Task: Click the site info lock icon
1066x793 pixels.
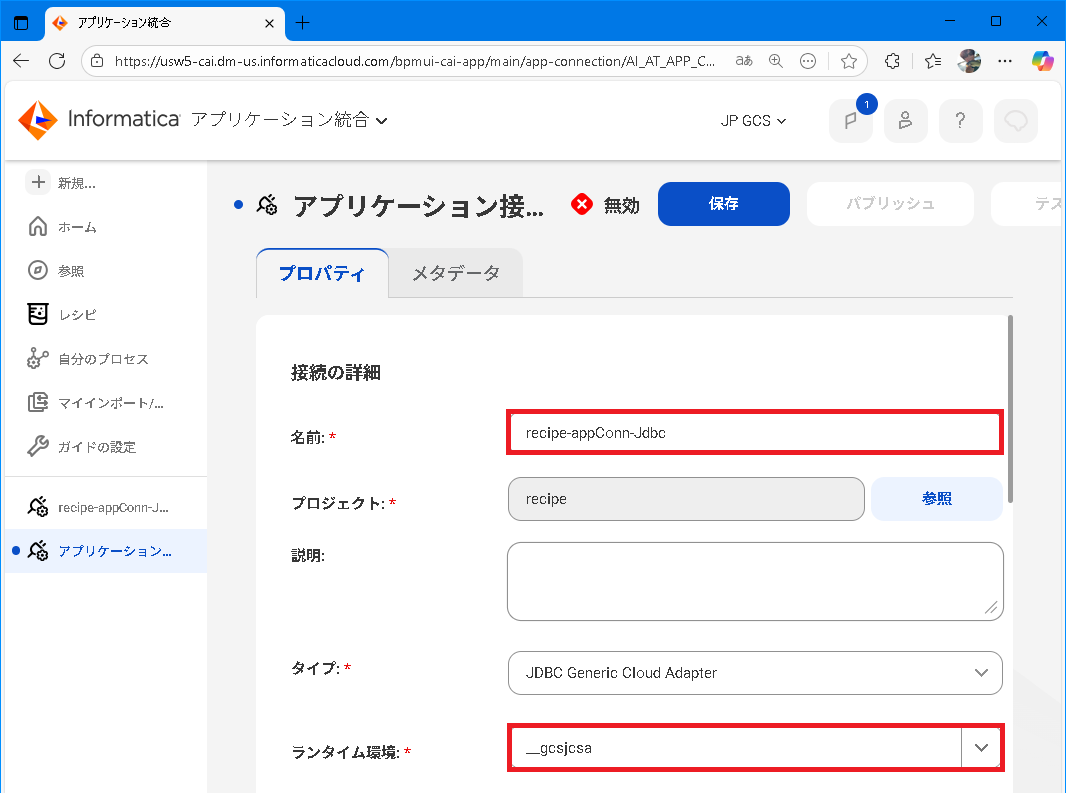Action: click(97, 61)
